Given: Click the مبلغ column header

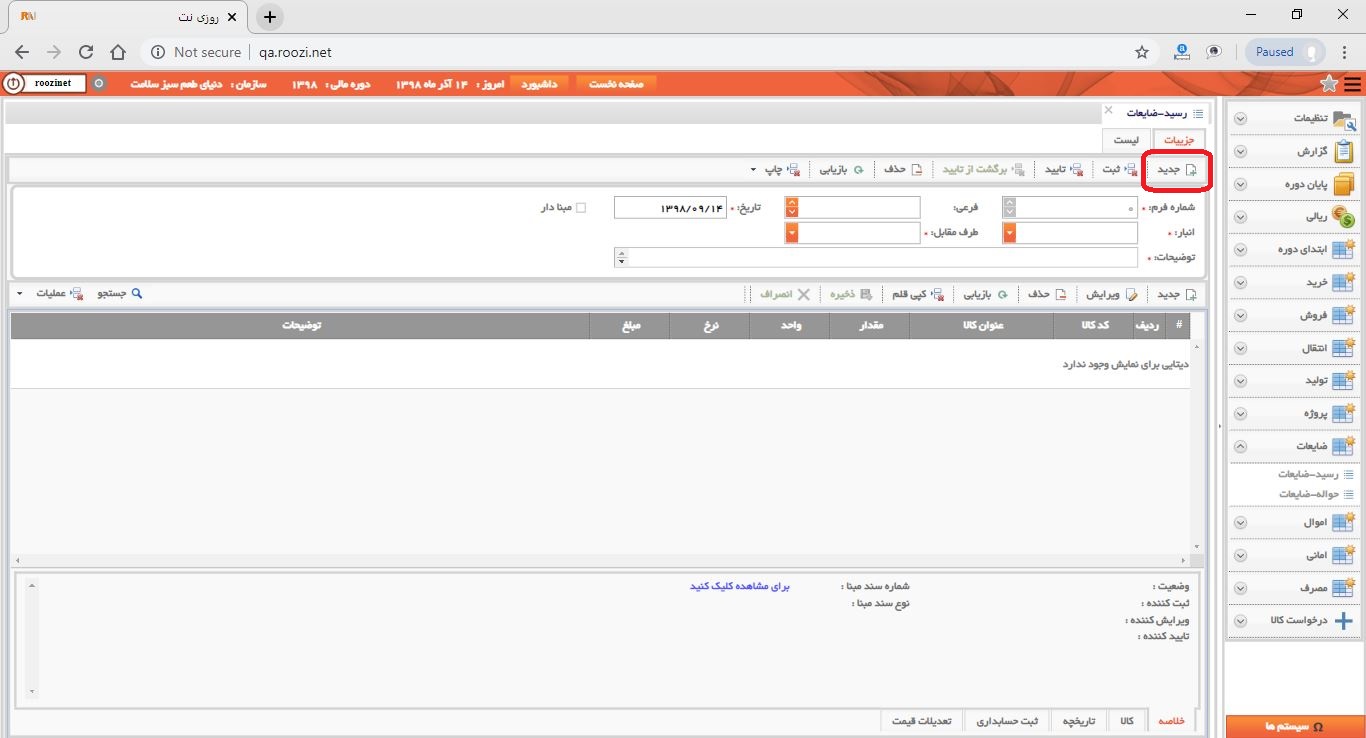Looking at the screenshot, I should pyautogui.click(x=630, y=325).
